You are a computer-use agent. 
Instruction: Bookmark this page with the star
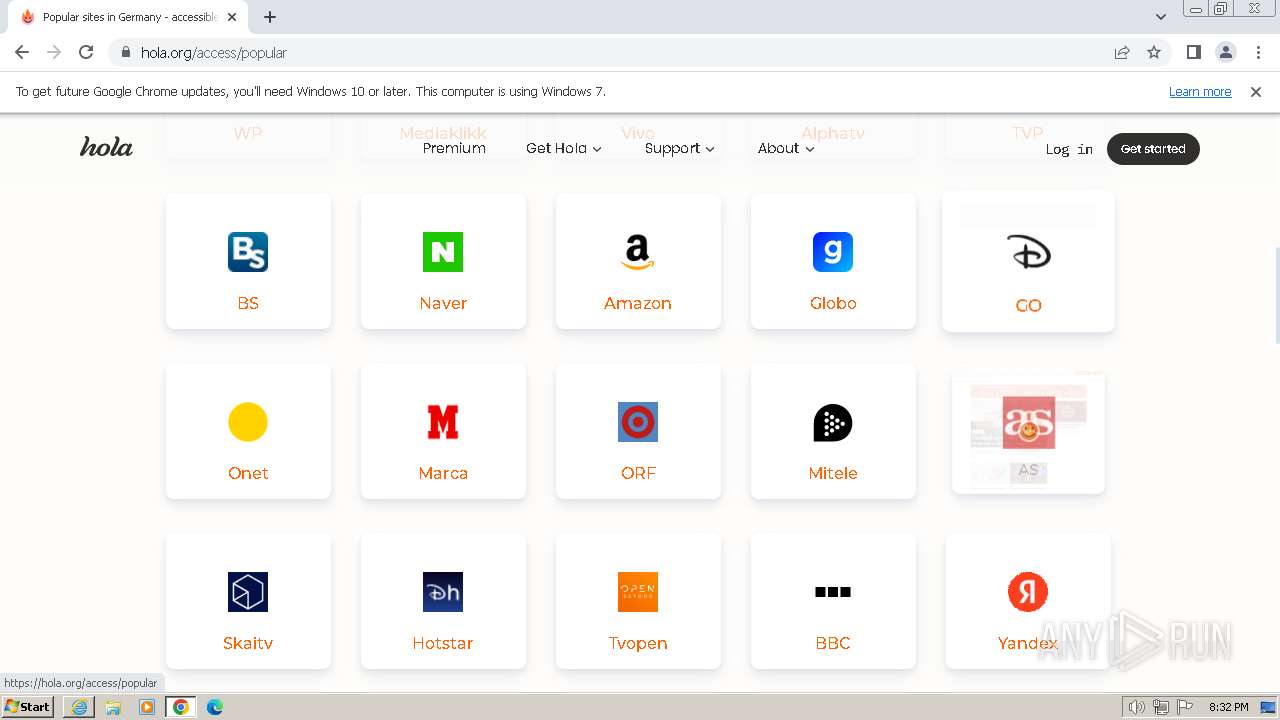1154,52
